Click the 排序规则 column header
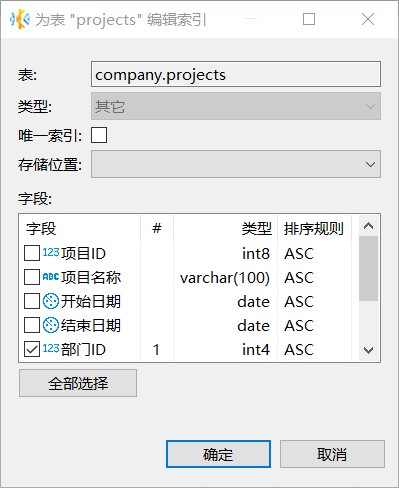This screenshot has width=399, height=488. point(314,229)
